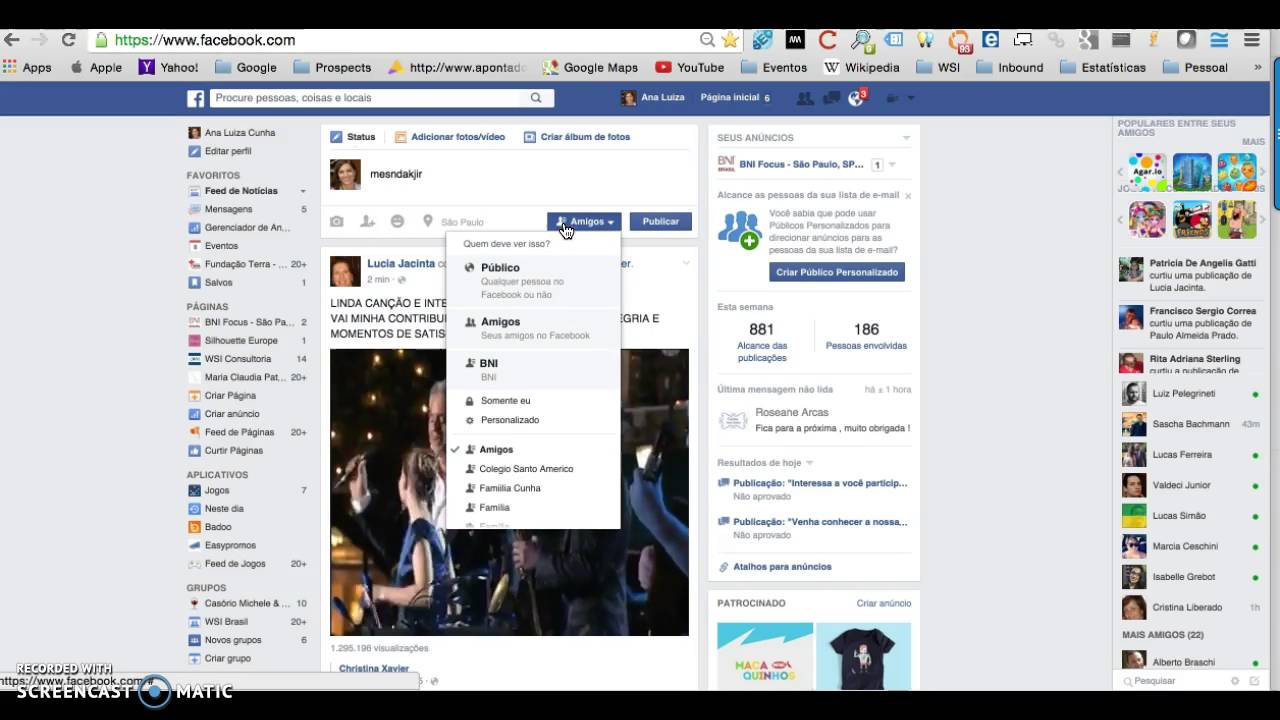Click the Publicar button

[x=661, y=221]
